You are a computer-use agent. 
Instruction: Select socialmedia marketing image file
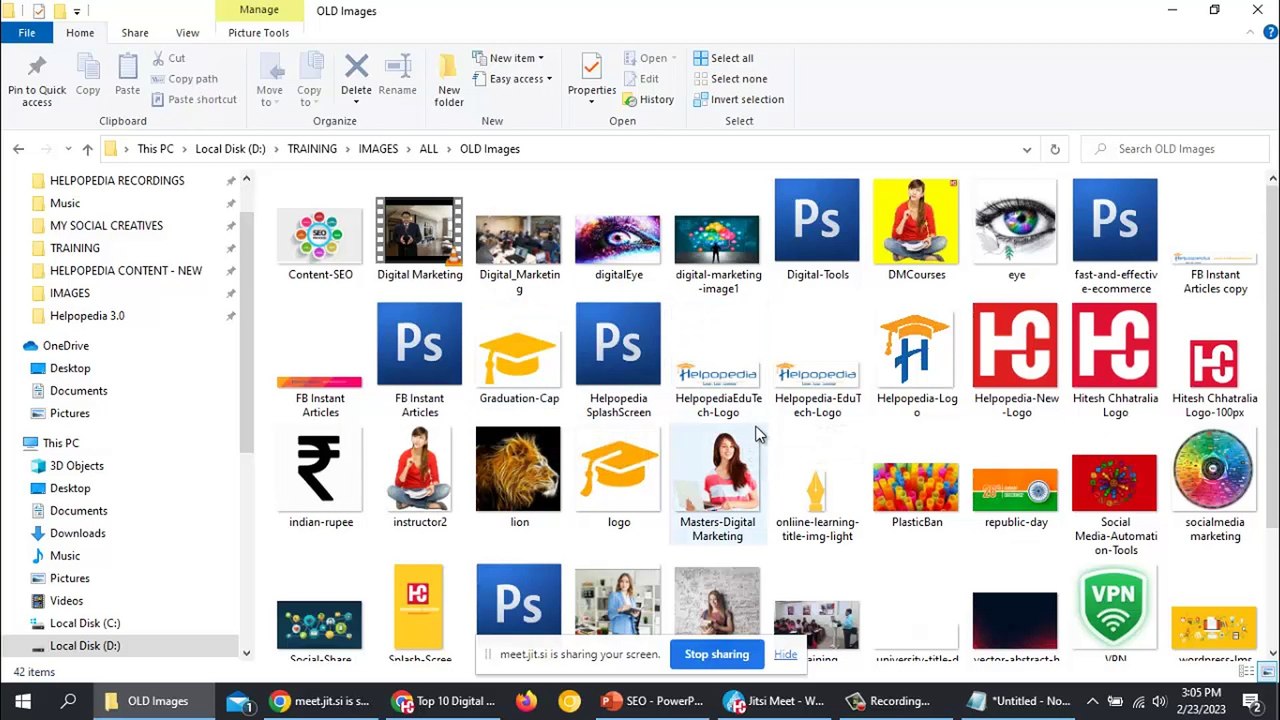pos(1214,484)
